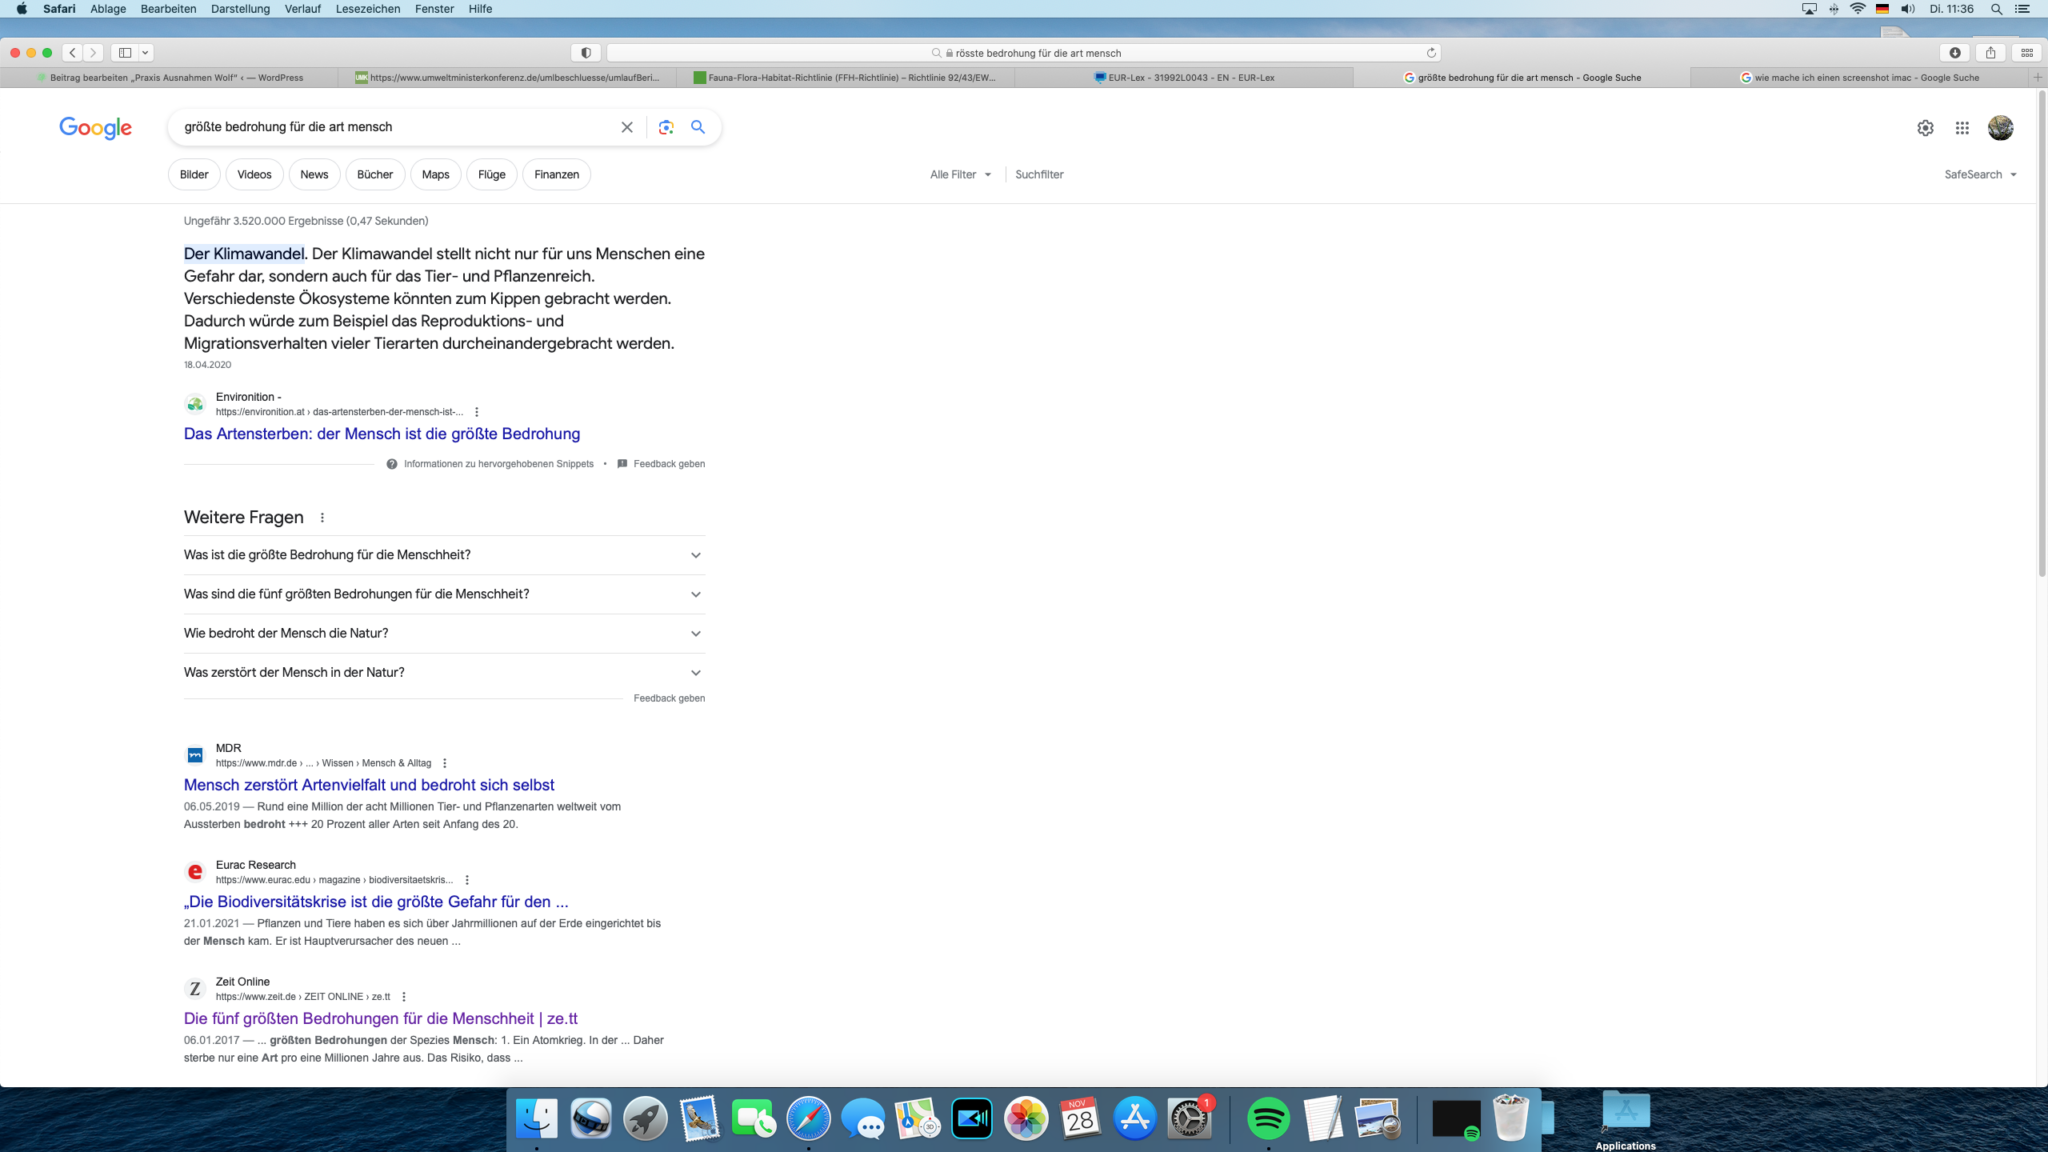Open "Die fünf größten Bedrohungen für die Menschheit" link
2048x1152 pixels.
pyautogui.click(x=381, y=1019)
